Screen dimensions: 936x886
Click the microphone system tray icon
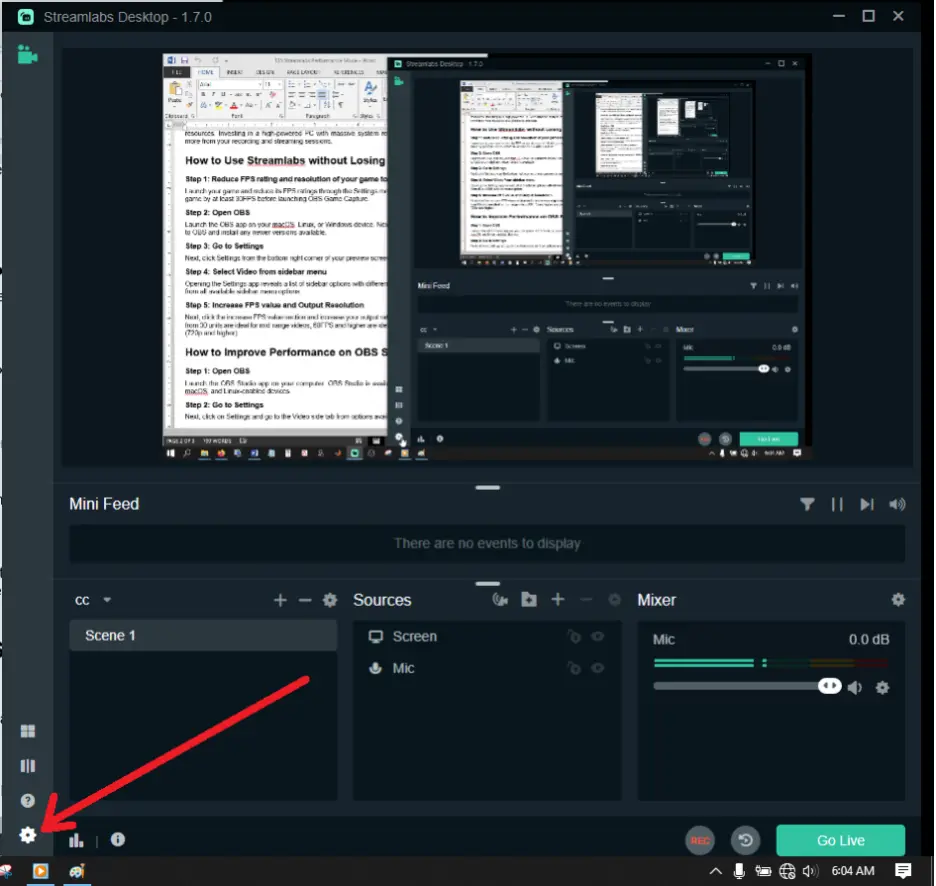739,871
